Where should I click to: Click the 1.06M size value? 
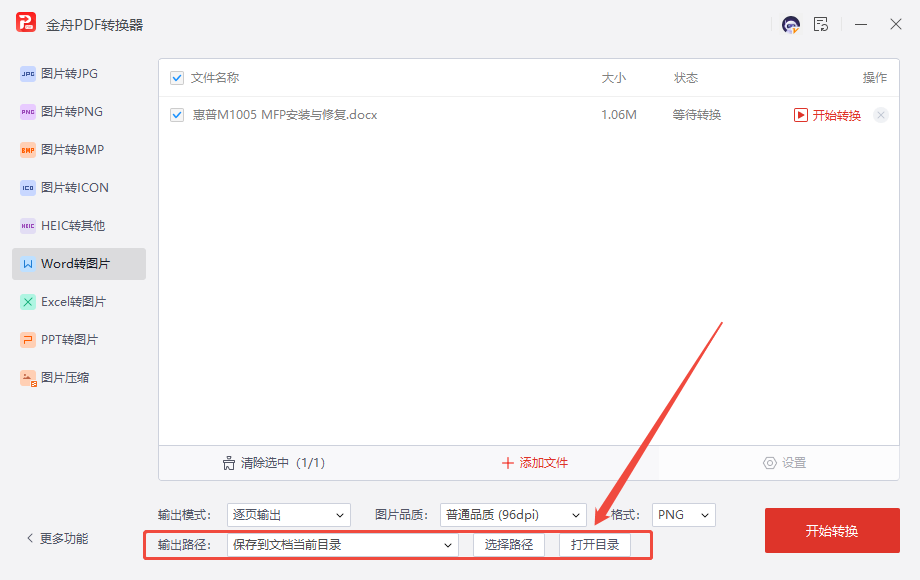pos(619,115)
